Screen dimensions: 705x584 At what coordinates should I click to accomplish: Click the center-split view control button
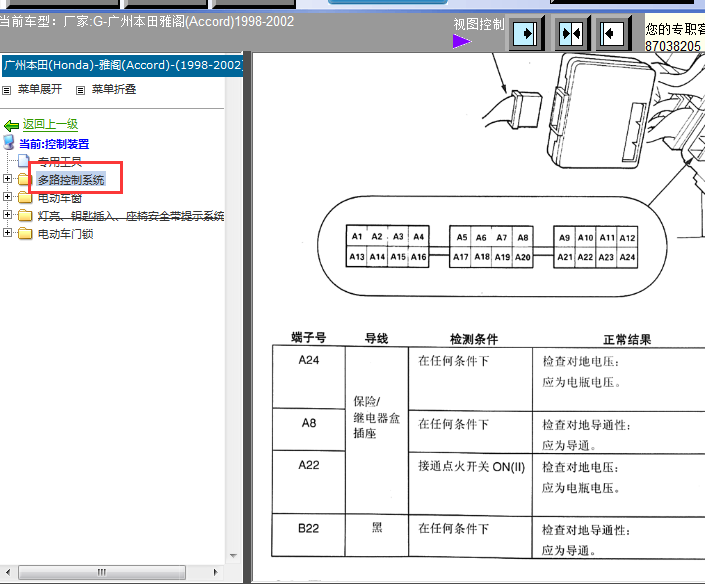tap(571, 33)
